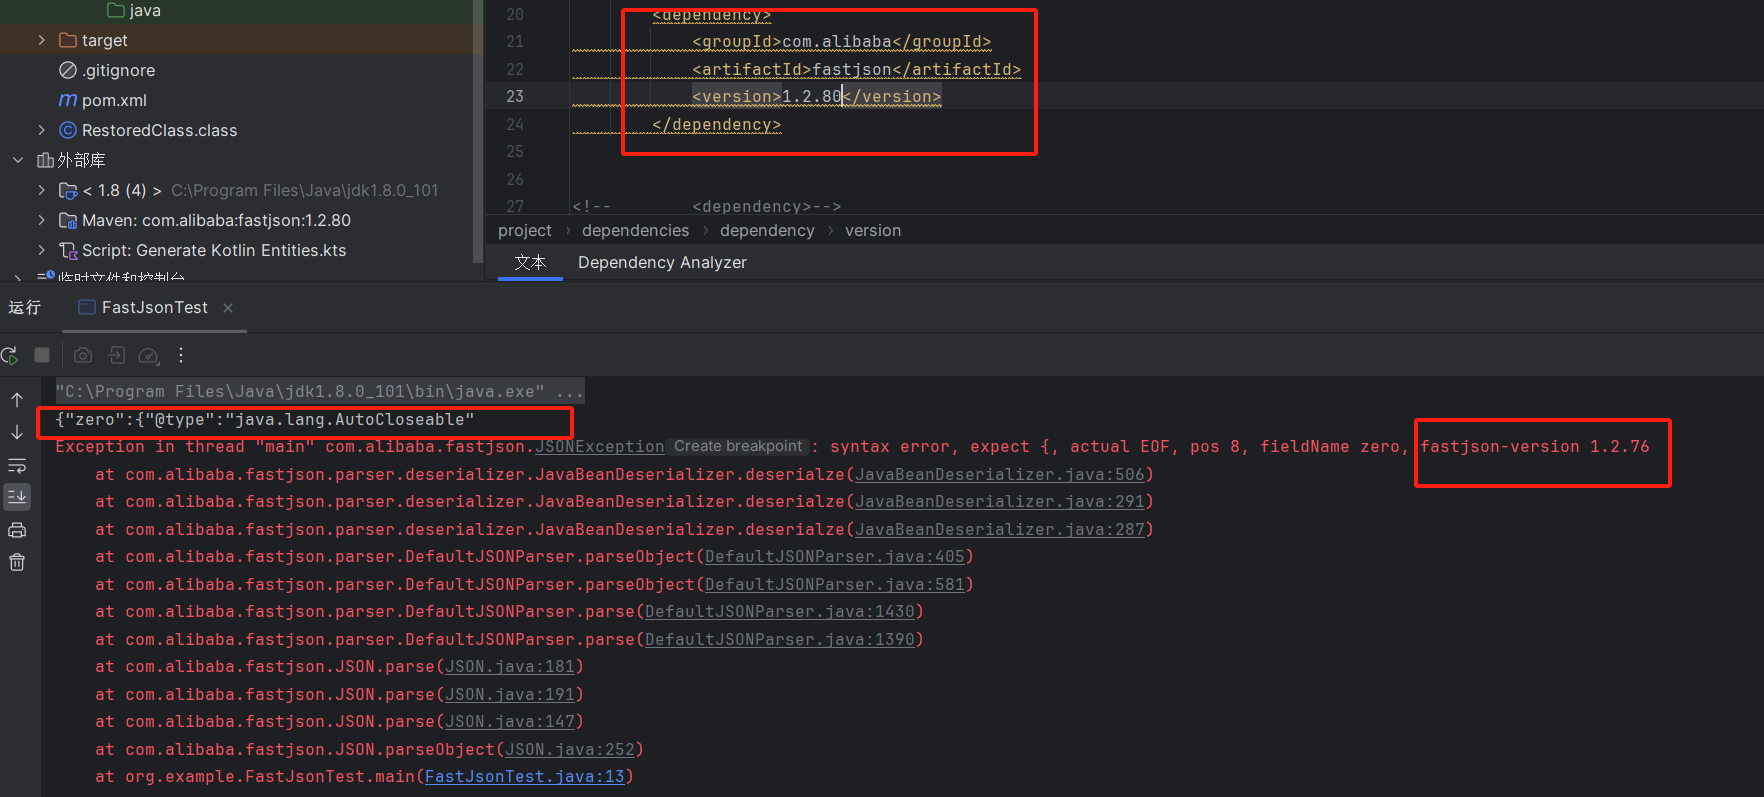Select the 文本 editor tab
Image resolution: width=1764 pixels, height=797 pixels.
(x=530, y=262)
